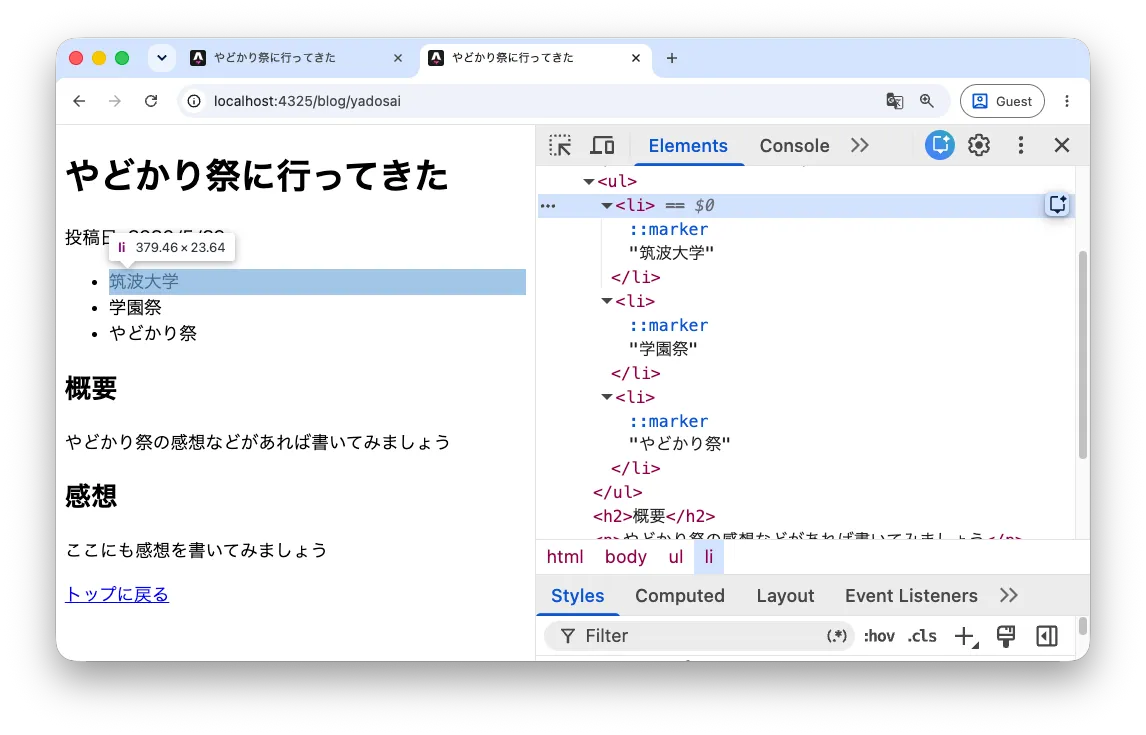Viewport: 1146px width, 735px height.
Task: Open the DevTools three-dot customize menu
Action: point(1020,145)
